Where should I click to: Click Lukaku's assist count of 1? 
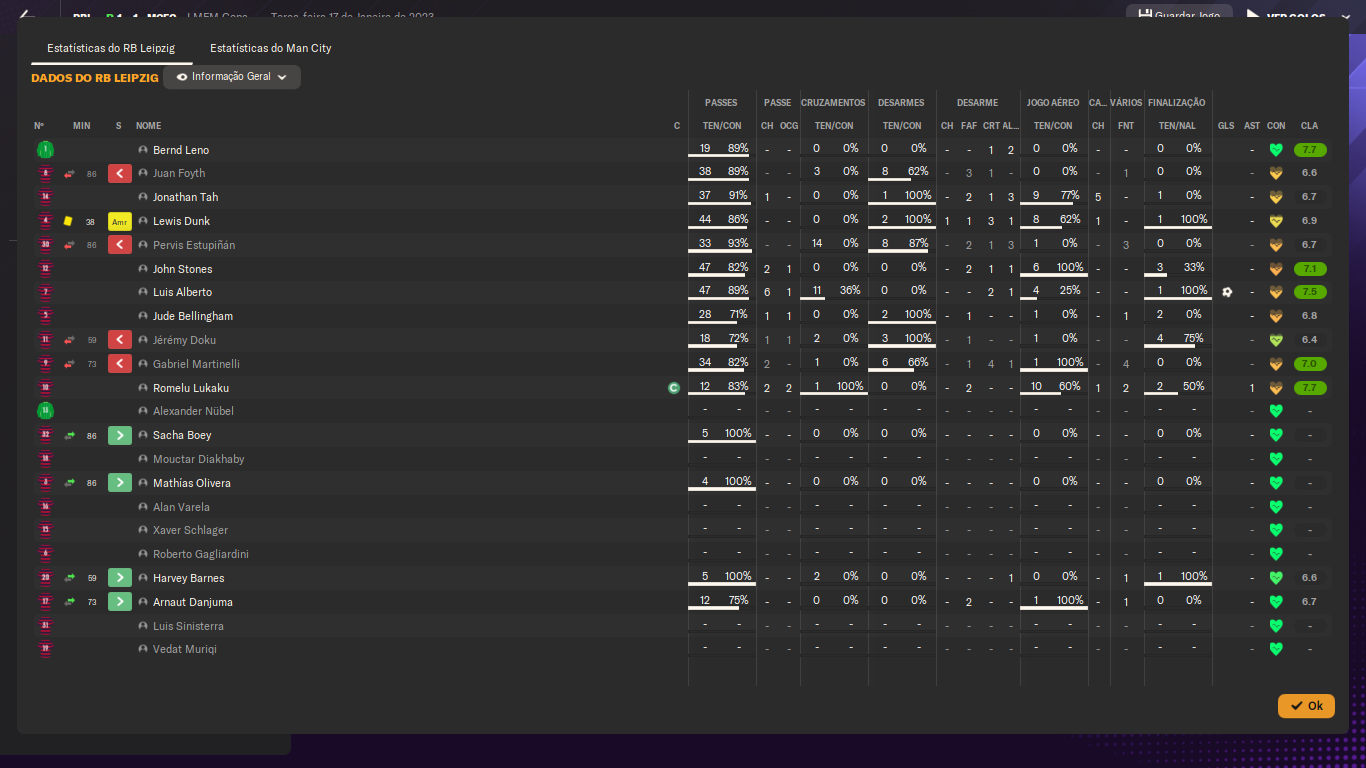(x=1252, y=388)
